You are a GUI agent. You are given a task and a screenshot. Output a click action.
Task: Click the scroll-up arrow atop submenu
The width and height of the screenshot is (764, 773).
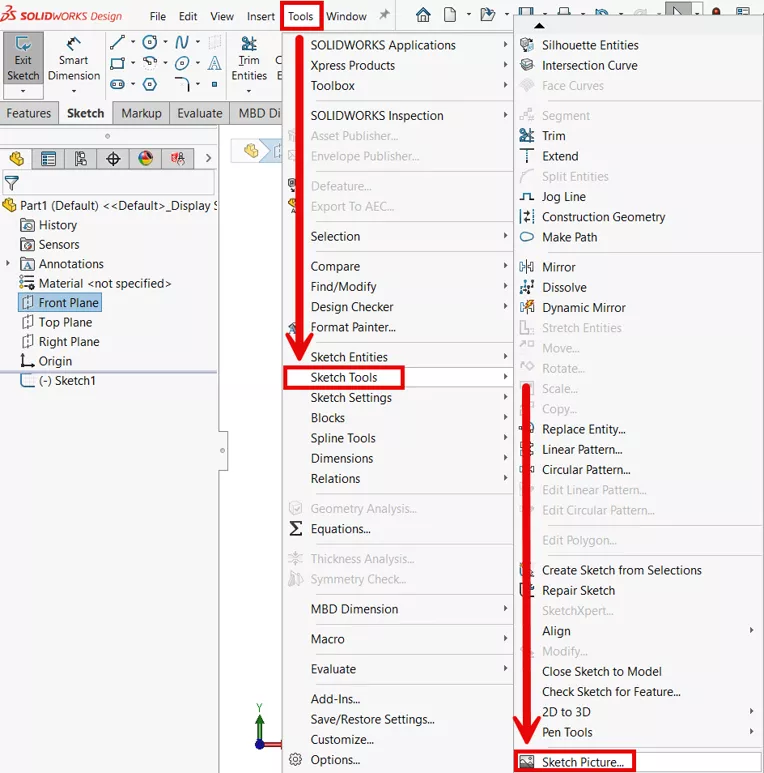tap(539, 25)
